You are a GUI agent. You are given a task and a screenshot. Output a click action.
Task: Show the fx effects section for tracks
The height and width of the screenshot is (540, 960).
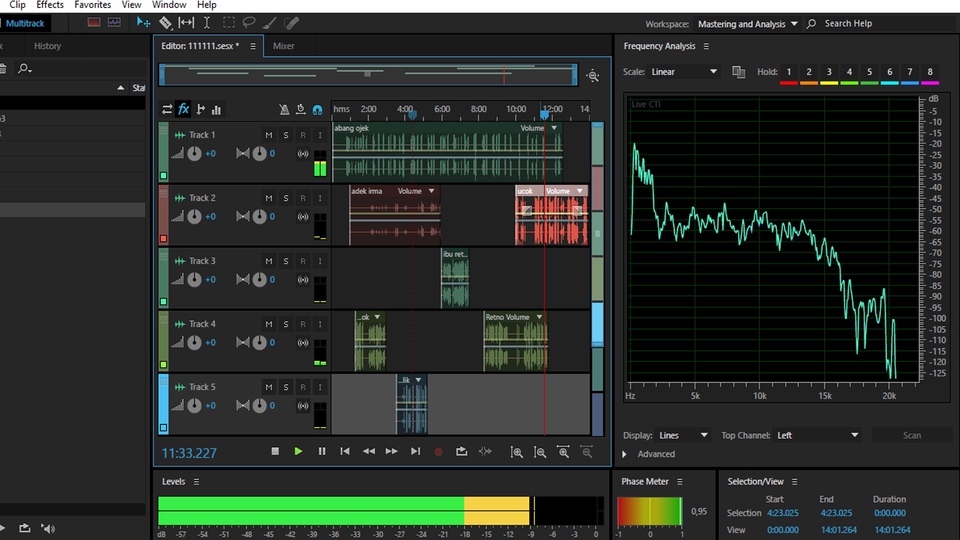coord(184,109)
